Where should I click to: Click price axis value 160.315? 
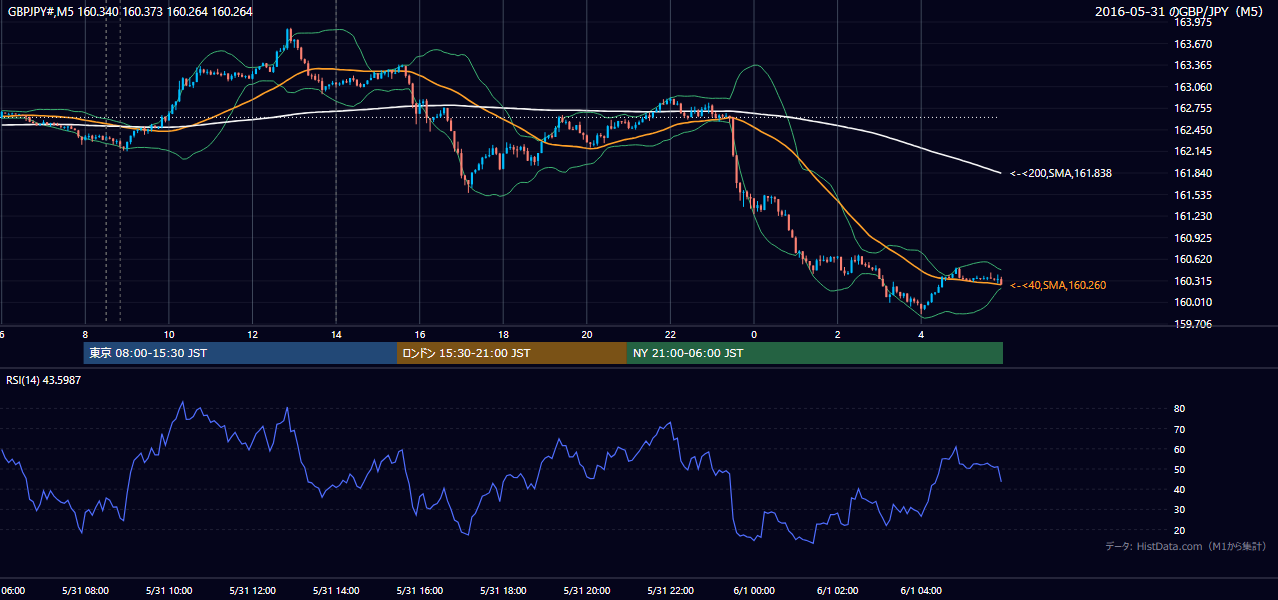pos(1192,281)
